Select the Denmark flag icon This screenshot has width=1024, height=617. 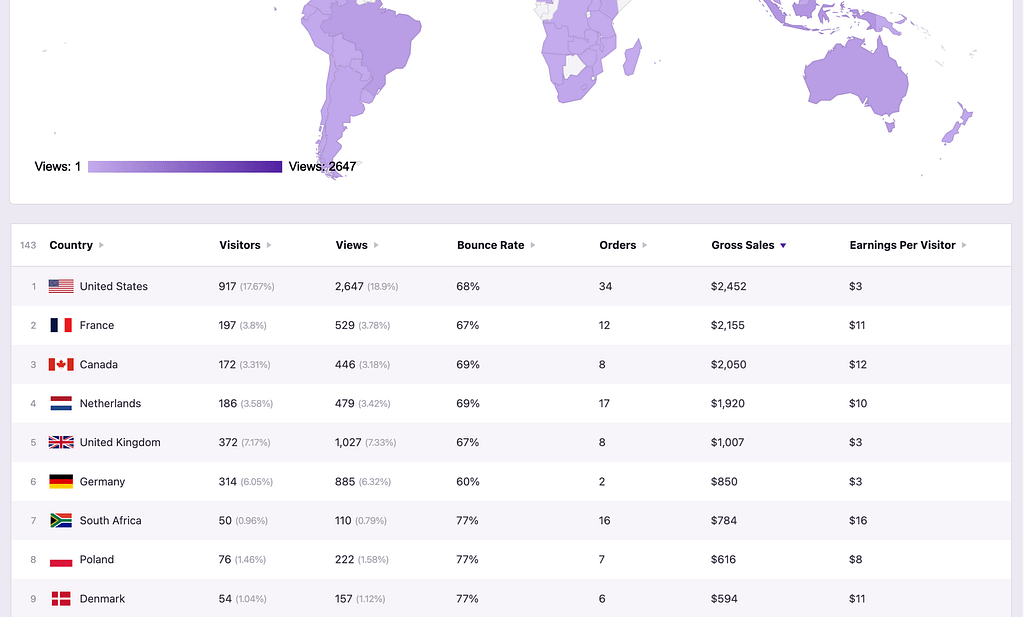tap(60, 598)
